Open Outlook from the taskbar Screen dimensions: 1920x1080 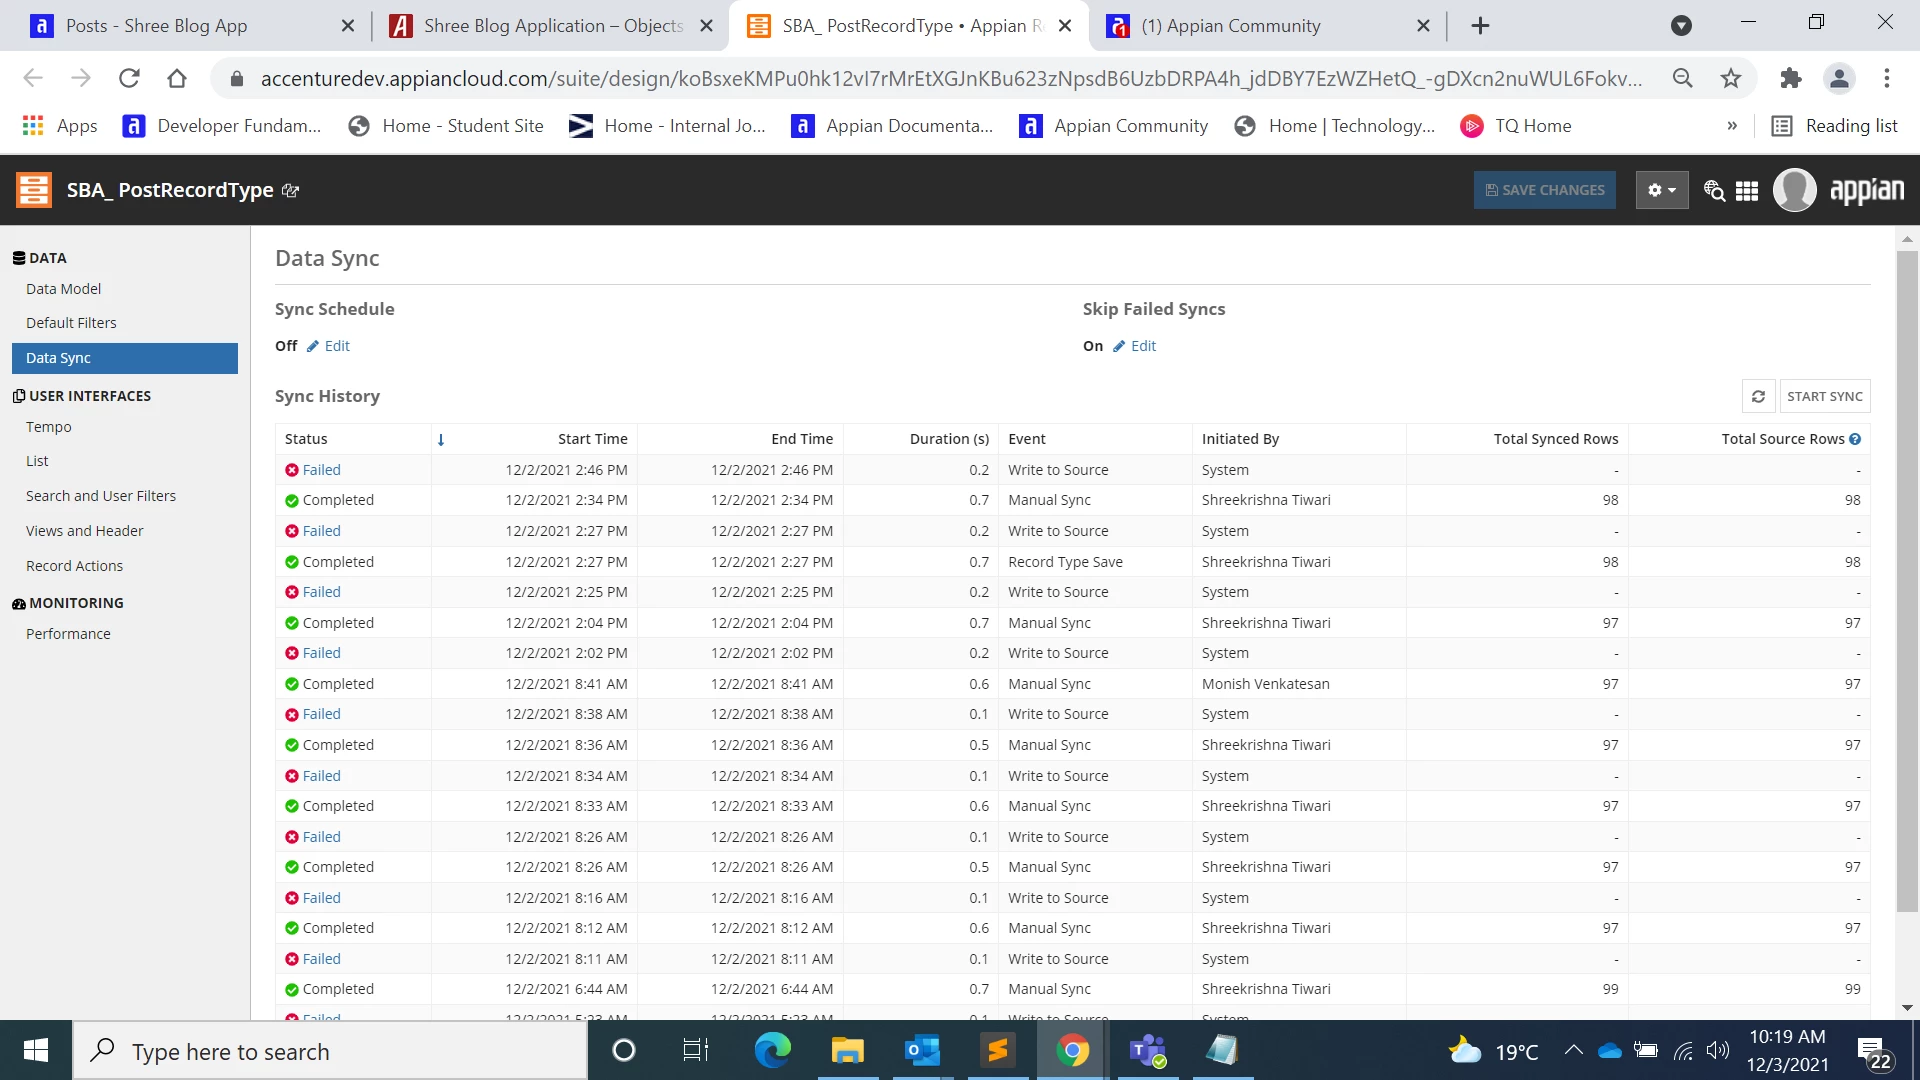[922, 1051]
